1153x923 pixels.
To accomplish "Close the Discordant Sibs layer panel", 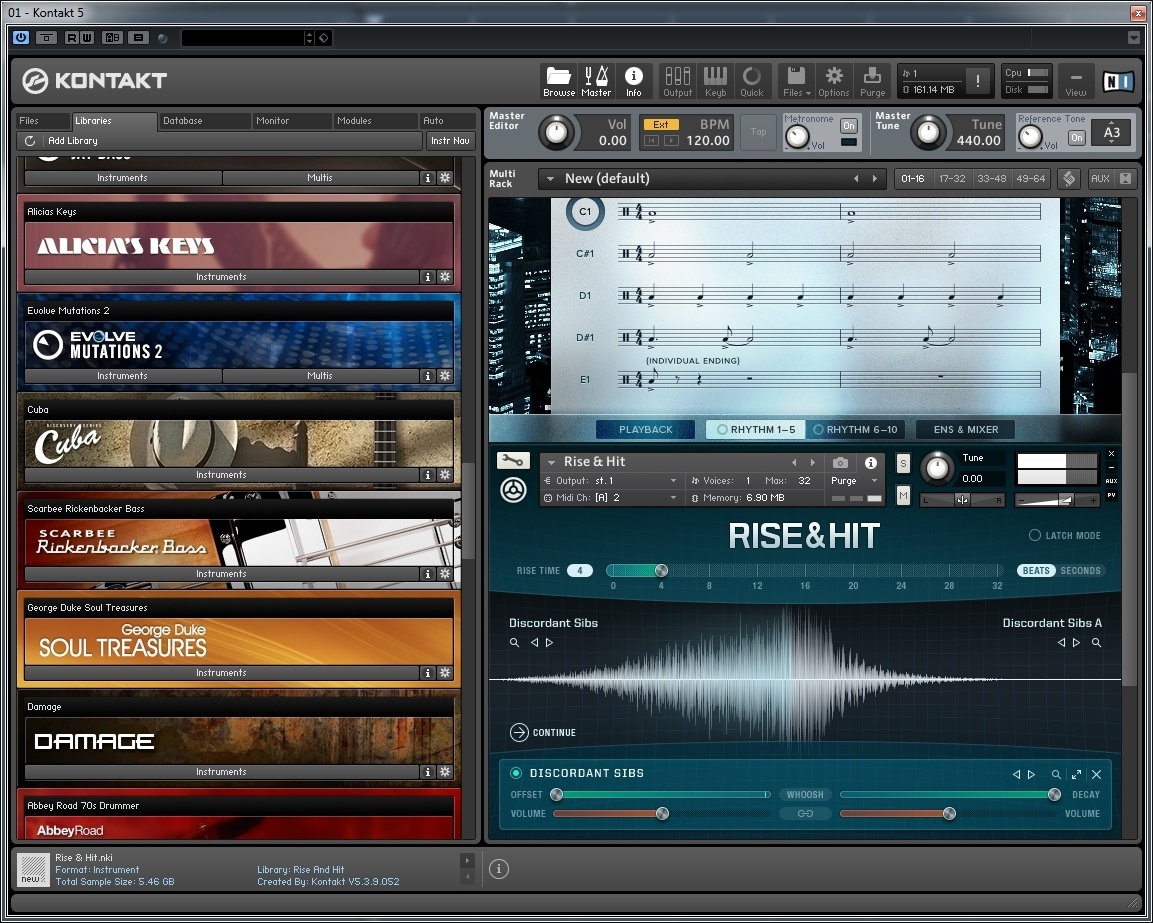I will click(1096, 774).
